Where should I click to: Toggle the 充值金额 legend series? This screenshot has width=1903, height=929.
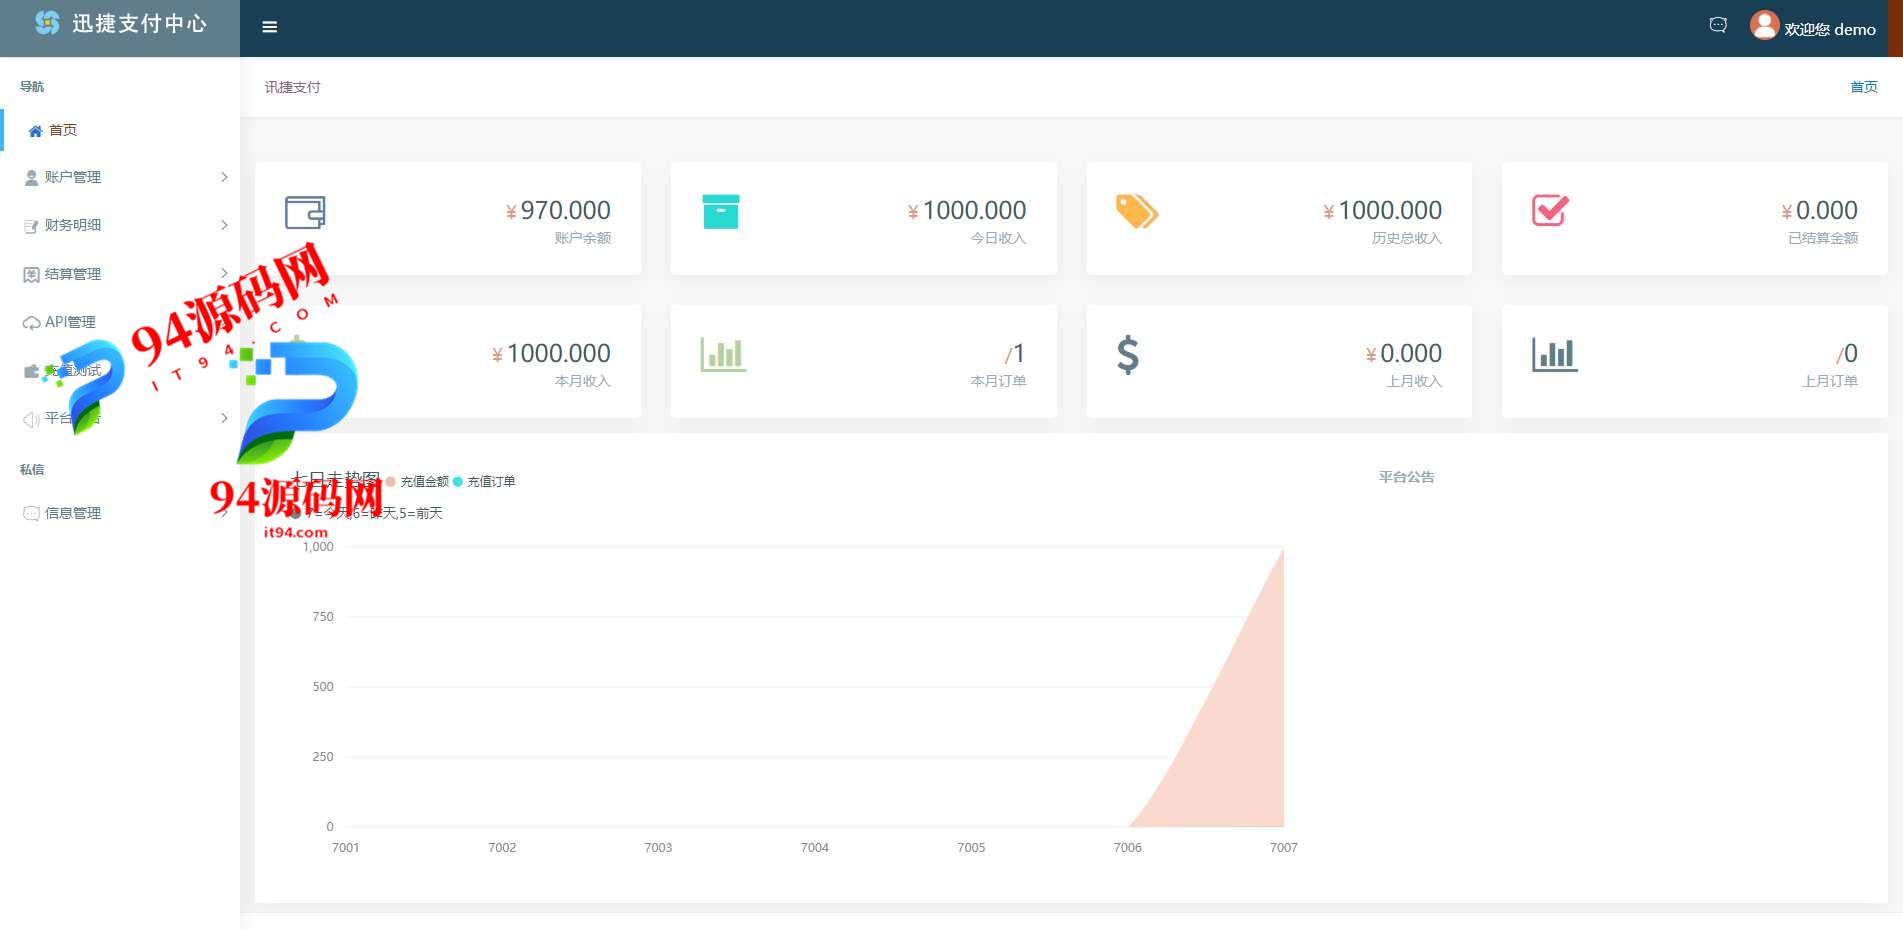(x=424, y=482)
